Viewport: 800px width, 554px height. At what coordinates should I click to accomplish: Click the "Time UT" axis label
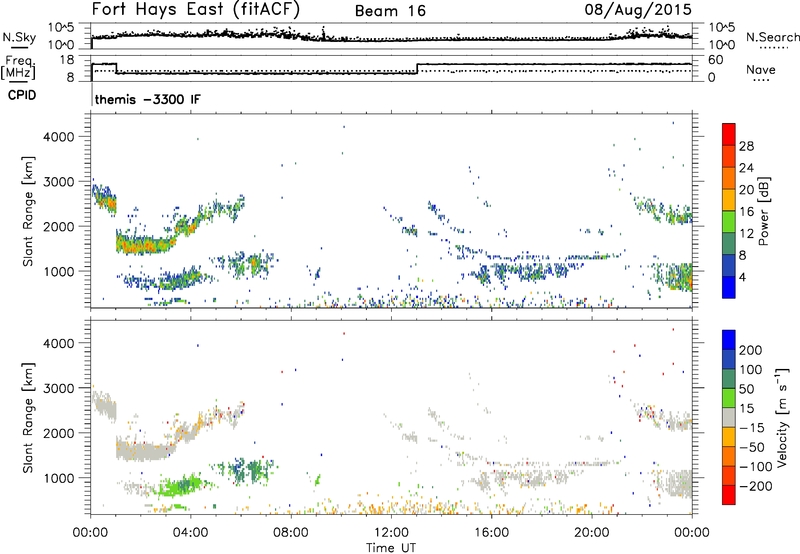point(391,548)
